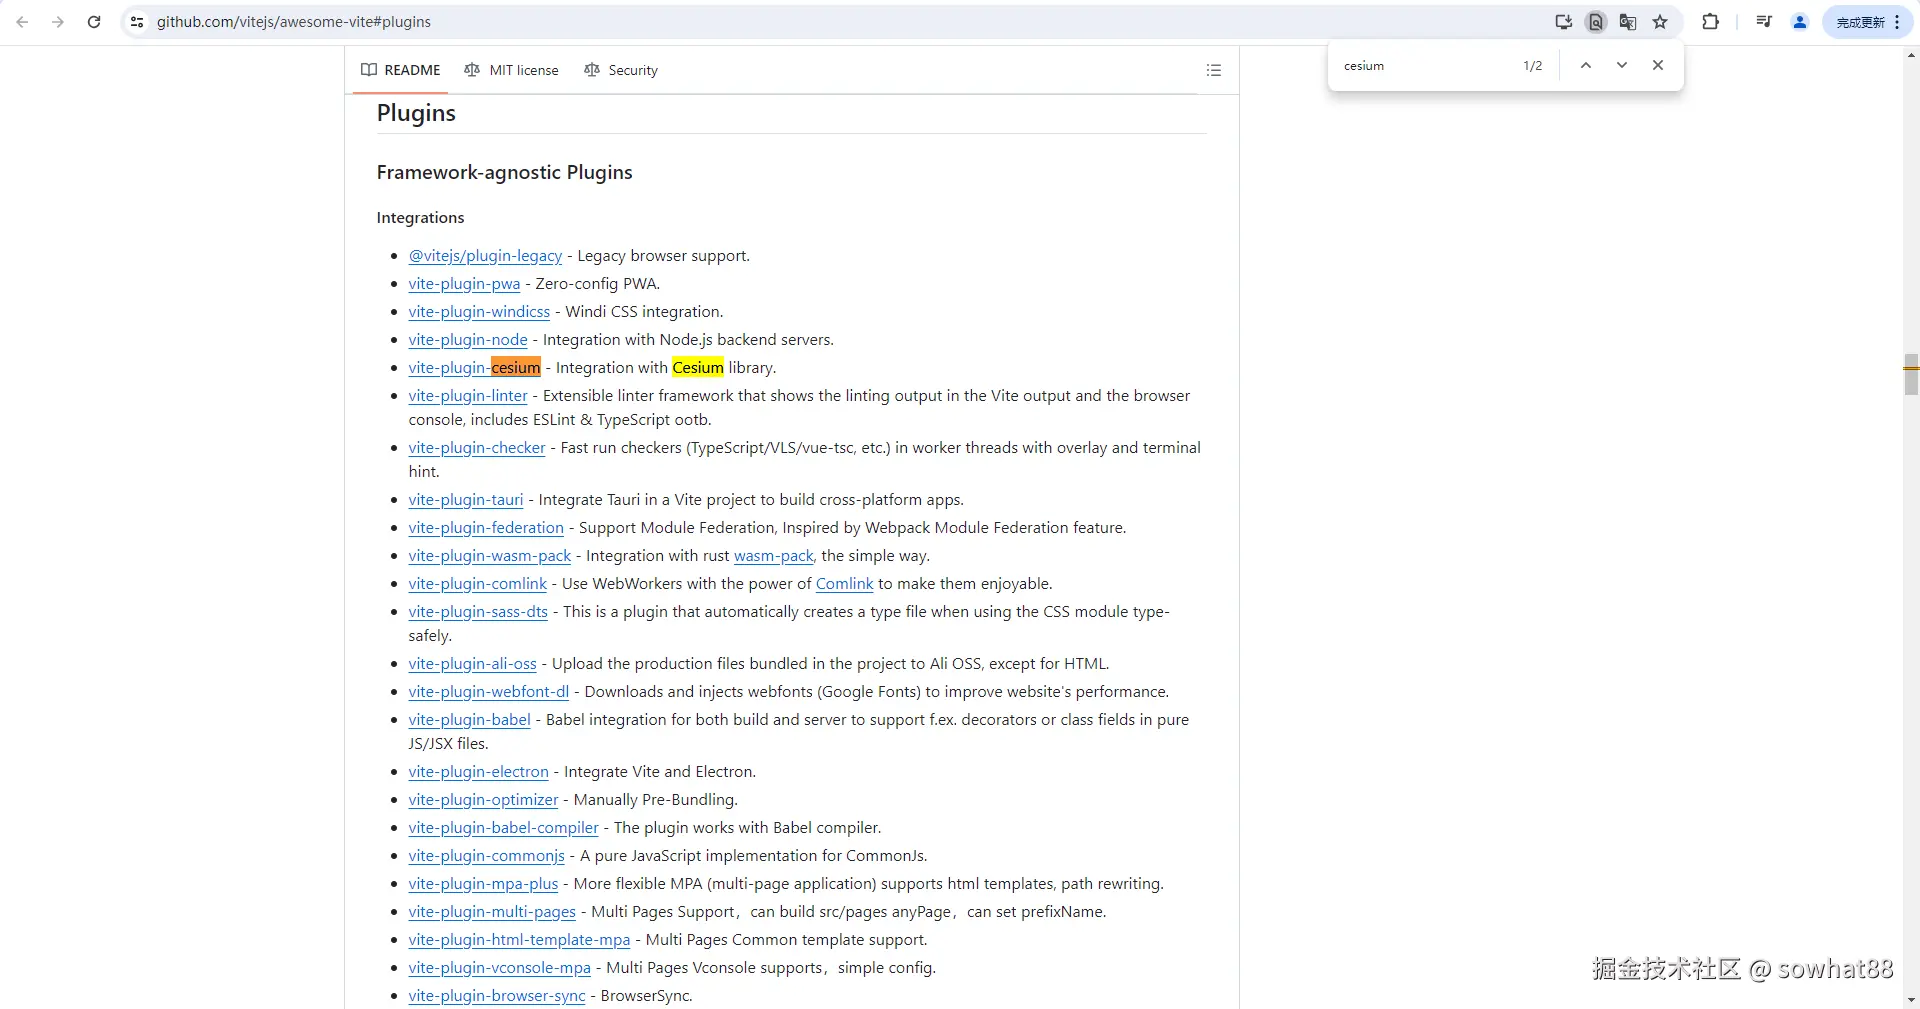The image size is (1920, 1009).
Task: Open the README outline menu
Action: [x=1214, y=70]
